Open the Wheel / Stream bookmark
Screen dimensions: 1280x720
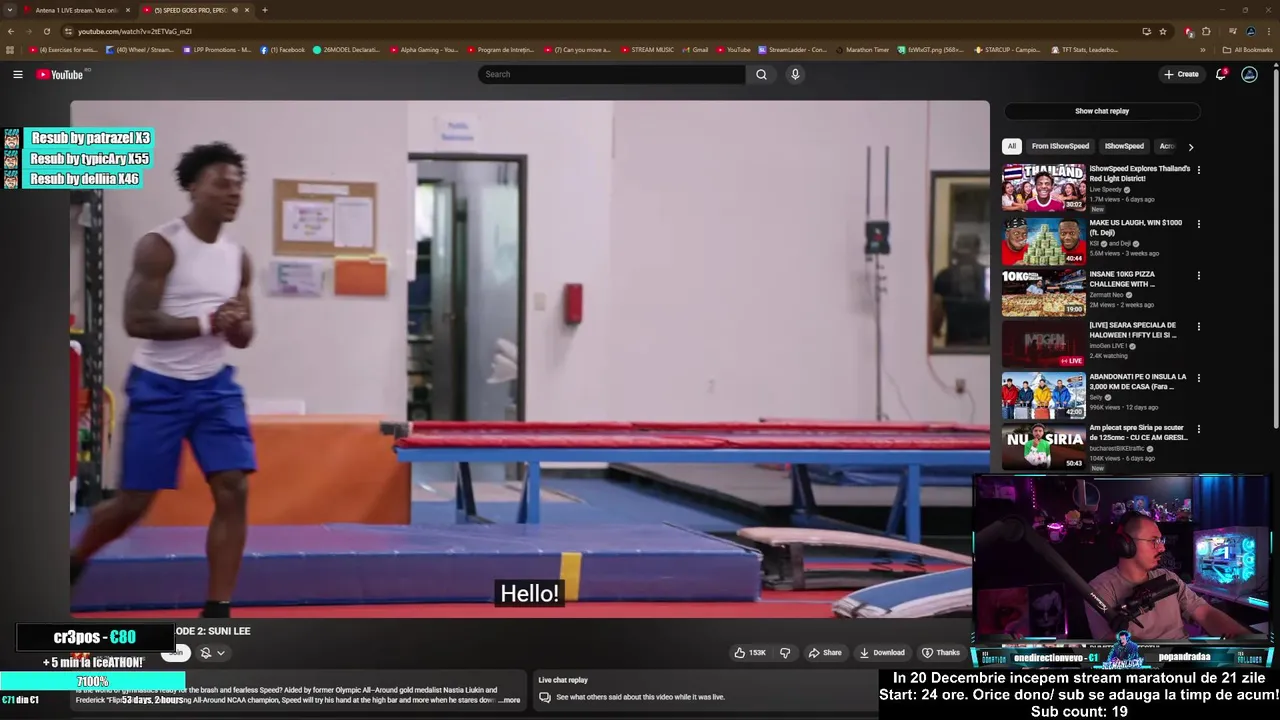[x=140, y=50]
